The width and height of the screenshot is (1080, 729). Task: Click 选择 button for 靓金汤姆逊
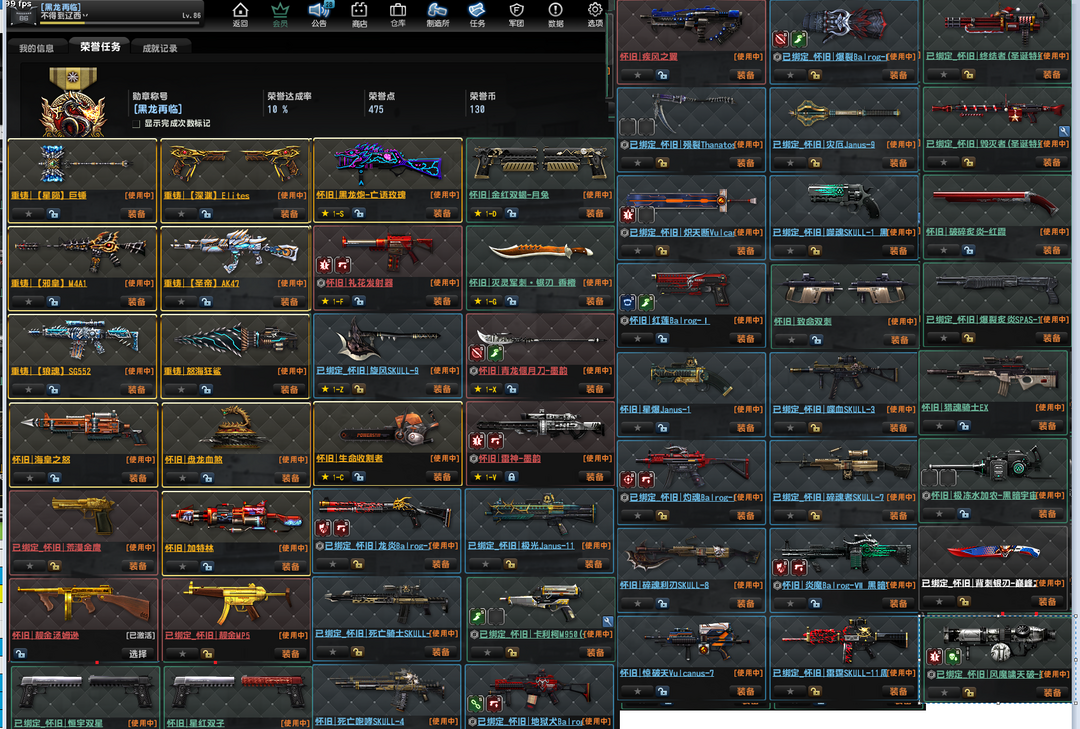[136, 653]
